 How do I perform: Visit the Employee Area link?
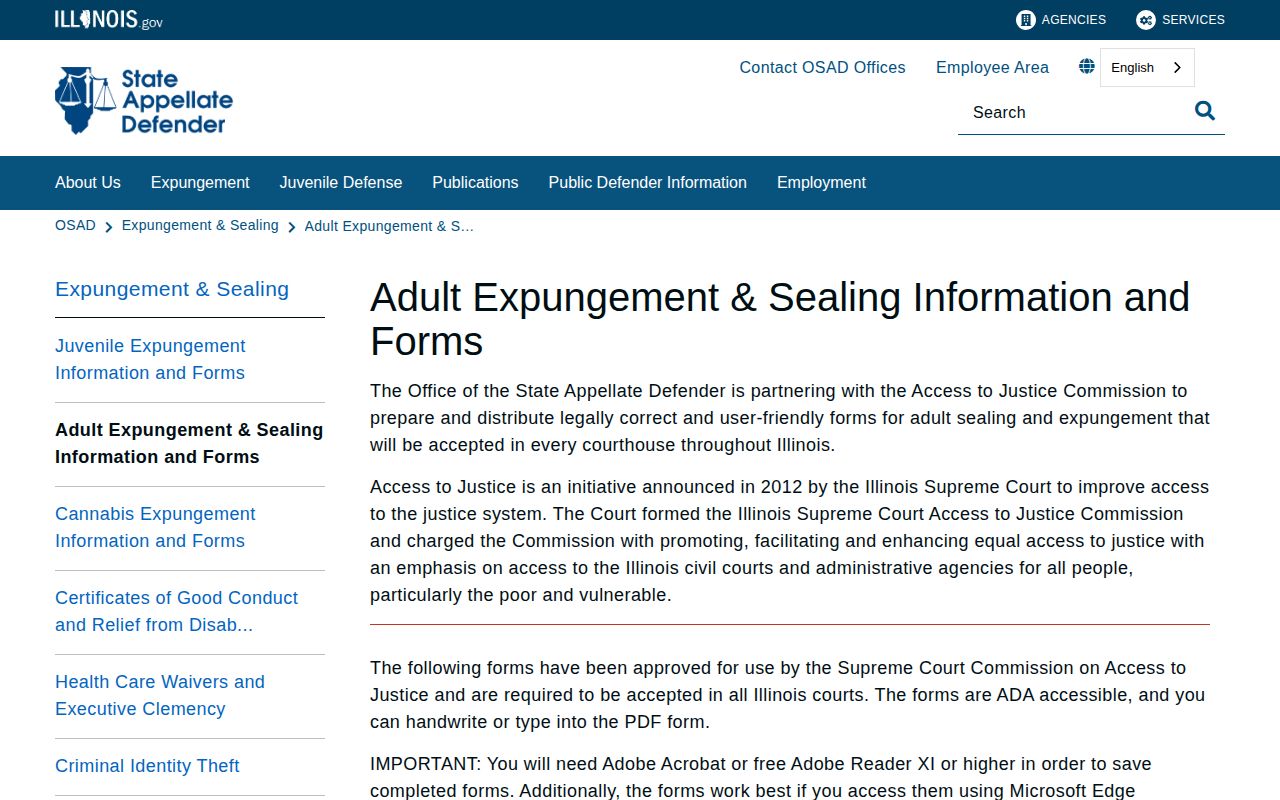coord(992,67)
